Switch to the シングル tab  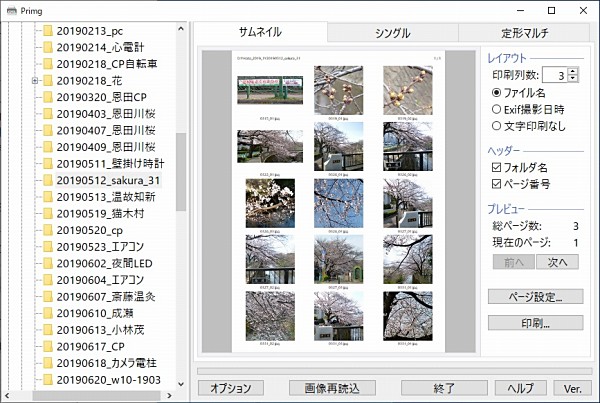393,33
